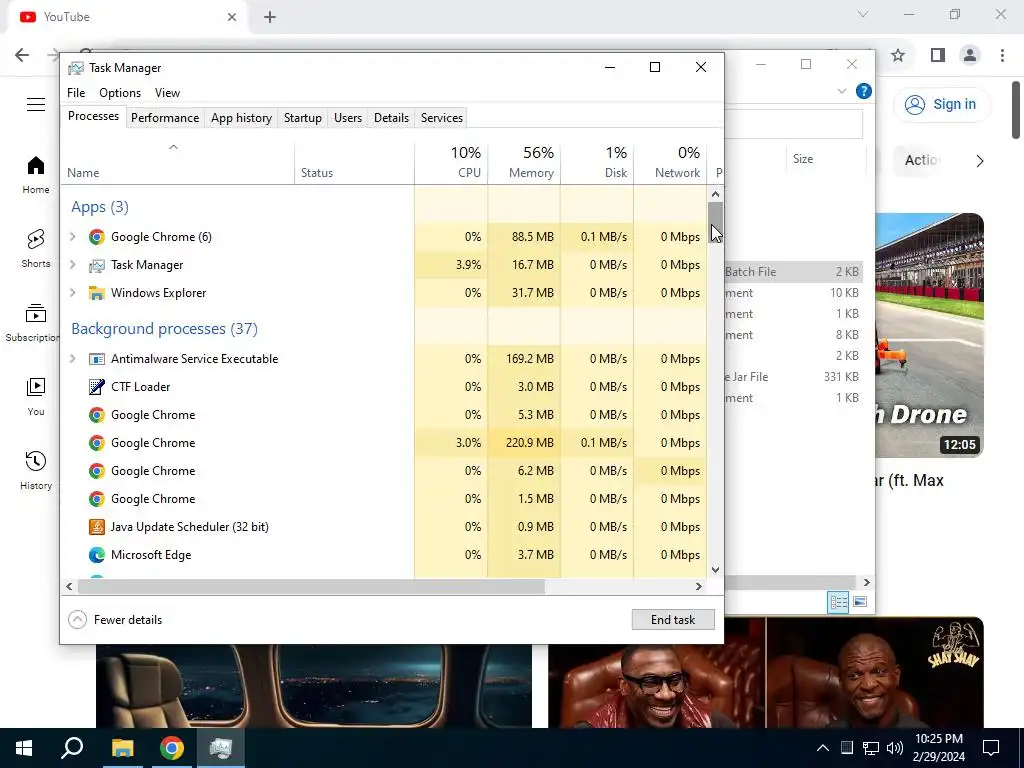Click Chrome icon of 220.9 MB process

(x=97, y=443)
